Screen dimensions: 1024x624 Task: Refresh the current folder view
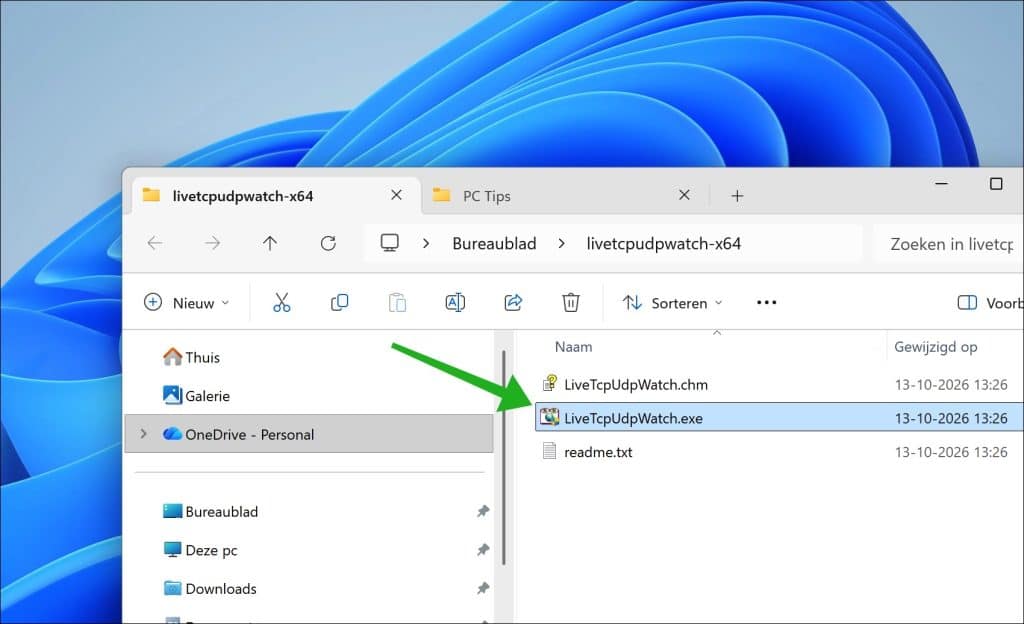328,243
